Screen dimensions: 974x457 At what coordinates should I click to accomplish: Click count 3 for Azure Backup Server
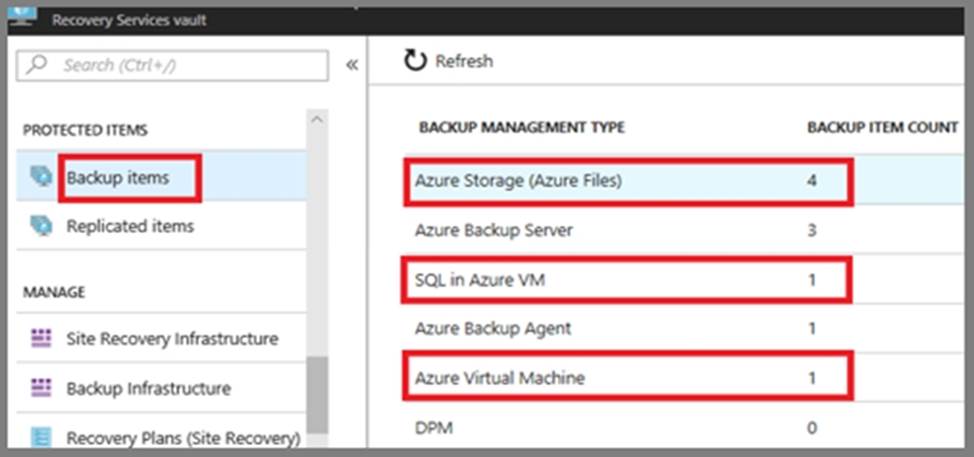[812, 231]
